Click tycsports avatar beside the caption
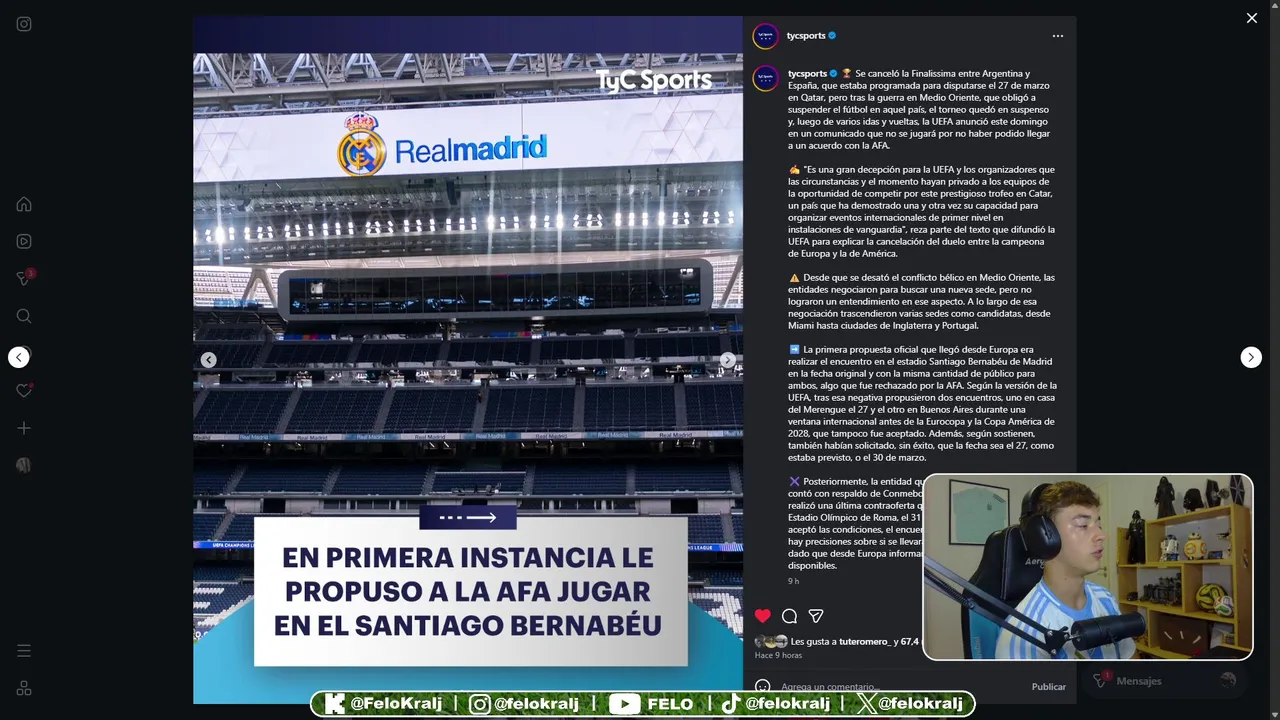 (765, 79)
